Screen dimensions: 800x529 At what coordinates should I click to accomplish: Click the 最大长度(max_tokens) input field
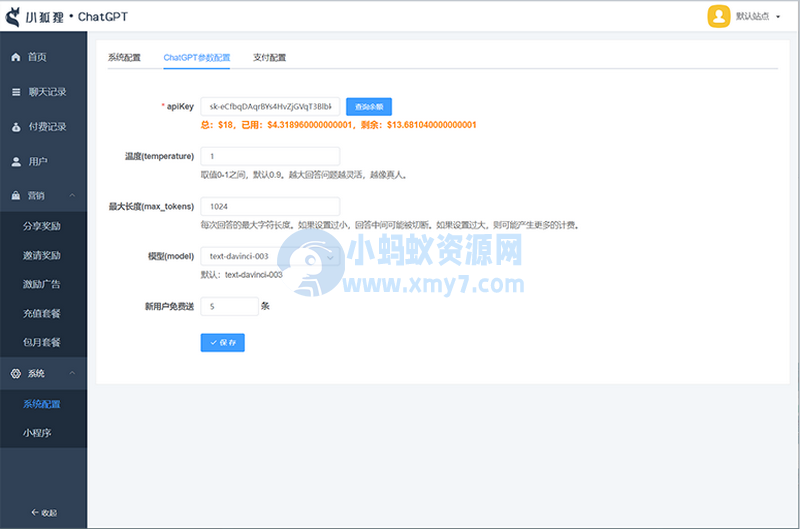270,206
